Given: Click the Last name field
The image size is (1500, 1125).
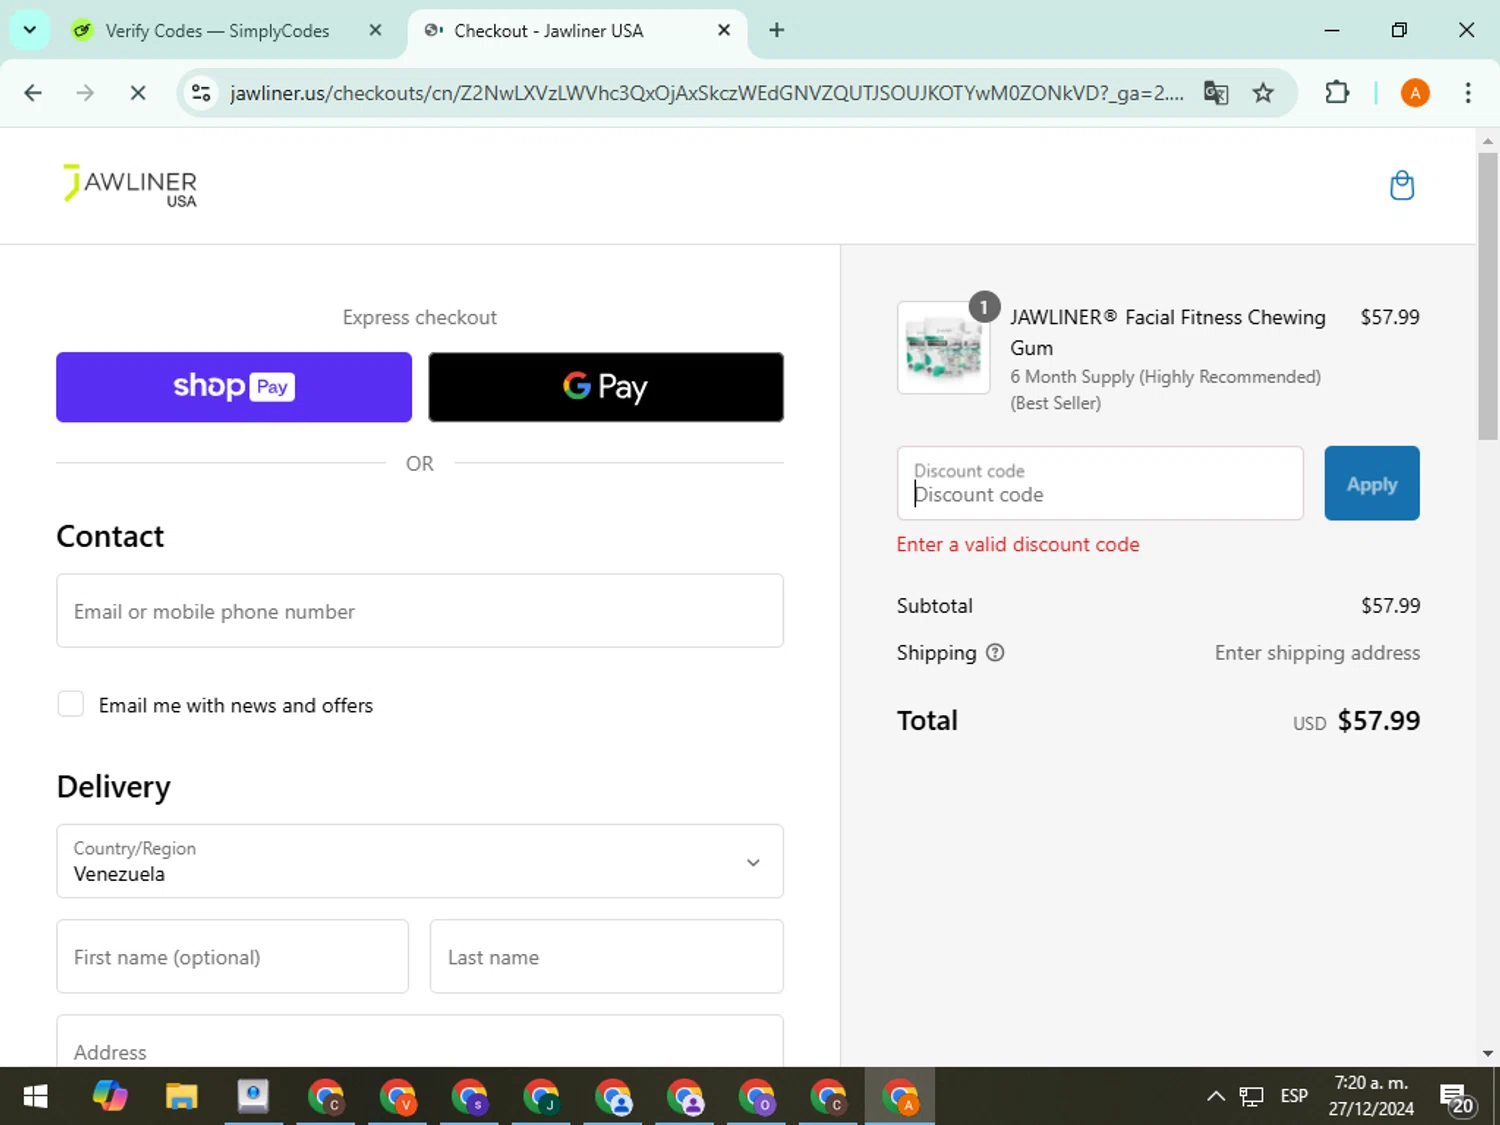Looking at the screenshot, I should point(607,957).
